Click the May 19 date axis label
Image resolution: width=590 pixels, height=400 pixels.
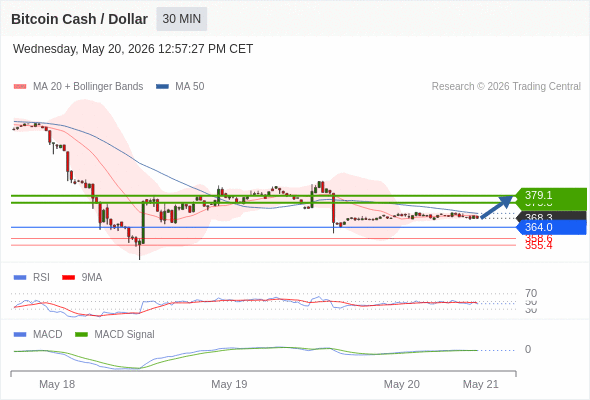pyautogui.click(x=229, y=384)
